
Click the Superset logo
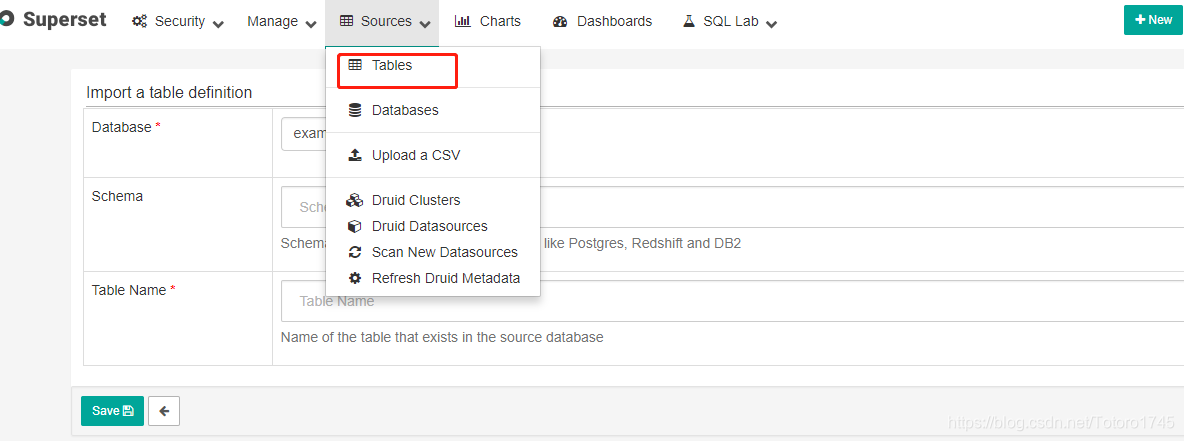pos(6,19)
